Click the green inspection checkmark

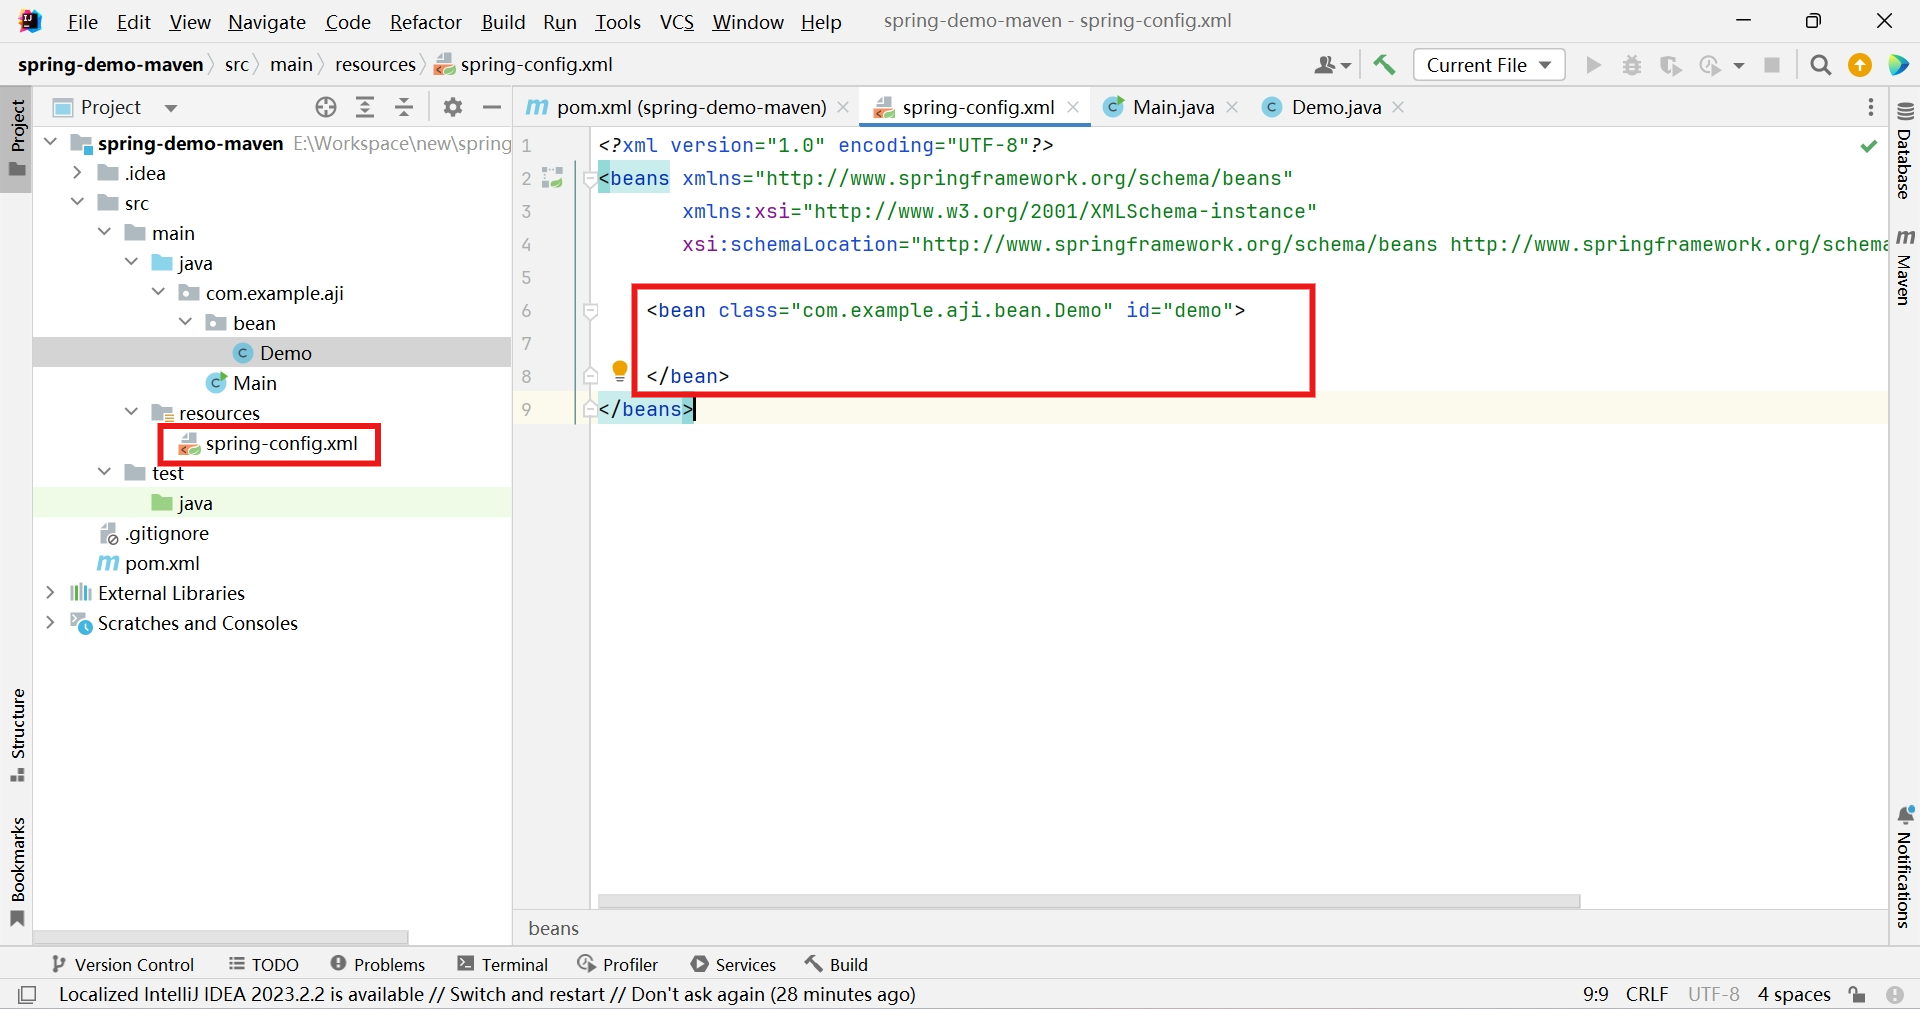pos(1869,146)
